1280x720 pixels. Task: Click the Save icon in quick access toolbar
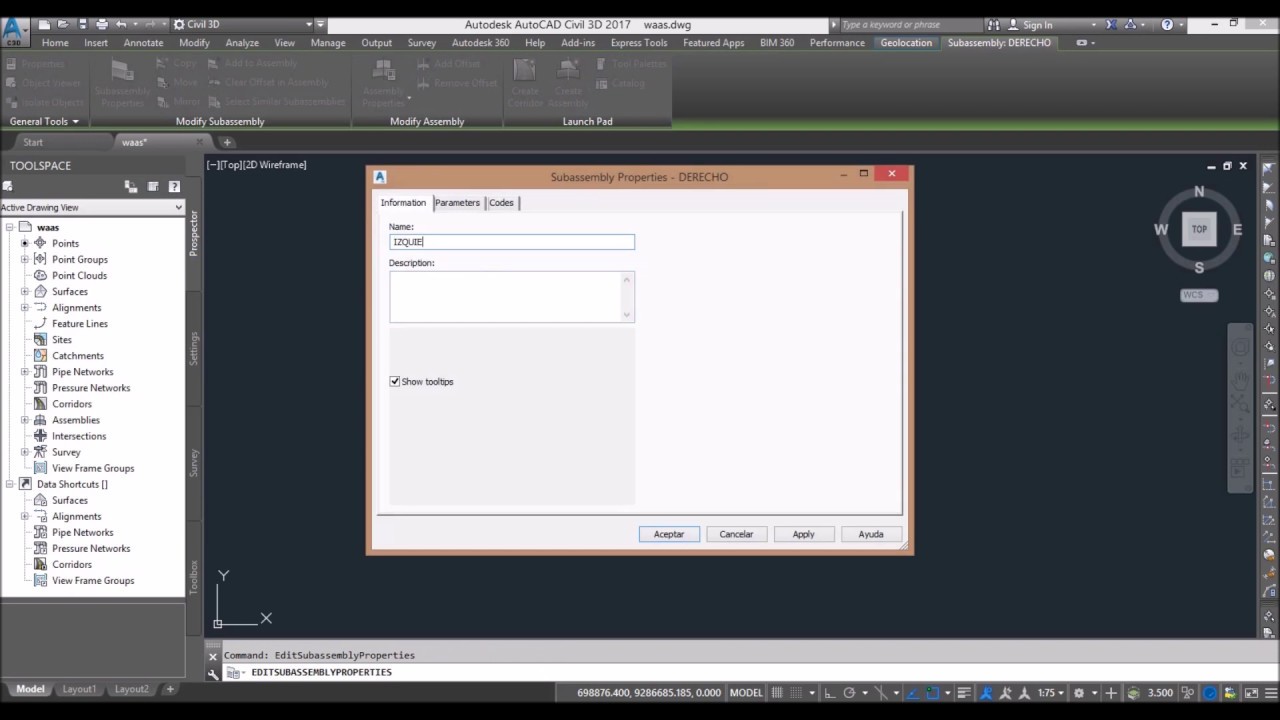tap(82, 24)
